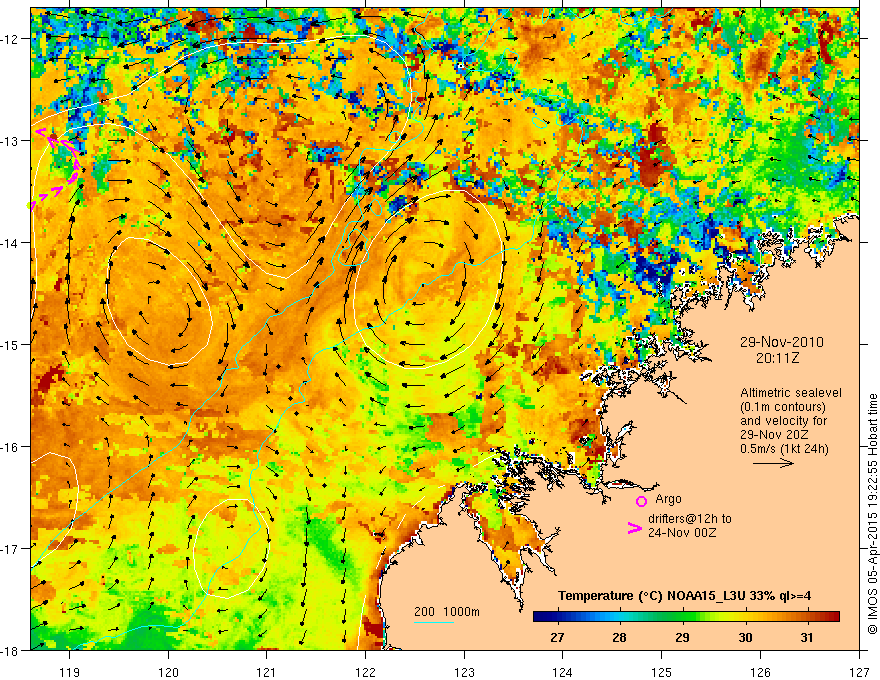880x680 pixels.
Task: Click longitude axis label 119
Action: point(70,672)
